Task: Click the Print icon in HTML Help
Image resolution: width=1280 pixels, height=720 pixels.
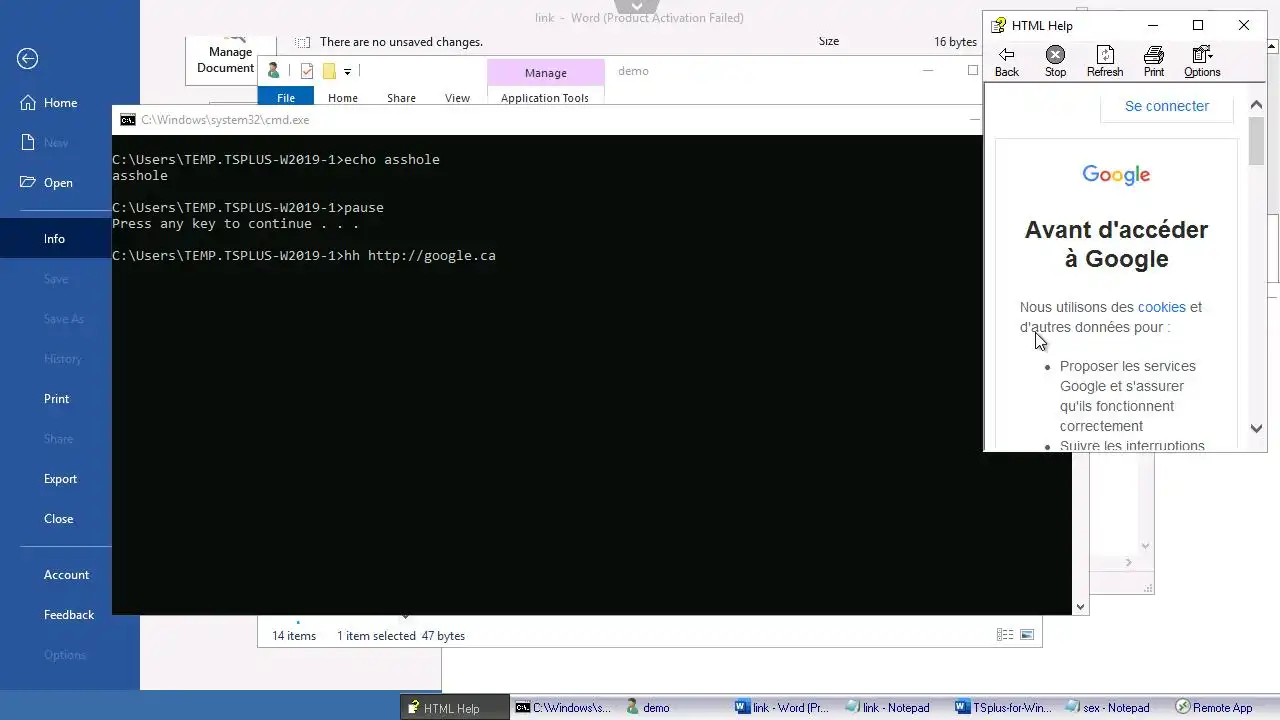Action: coord(1154,61)
